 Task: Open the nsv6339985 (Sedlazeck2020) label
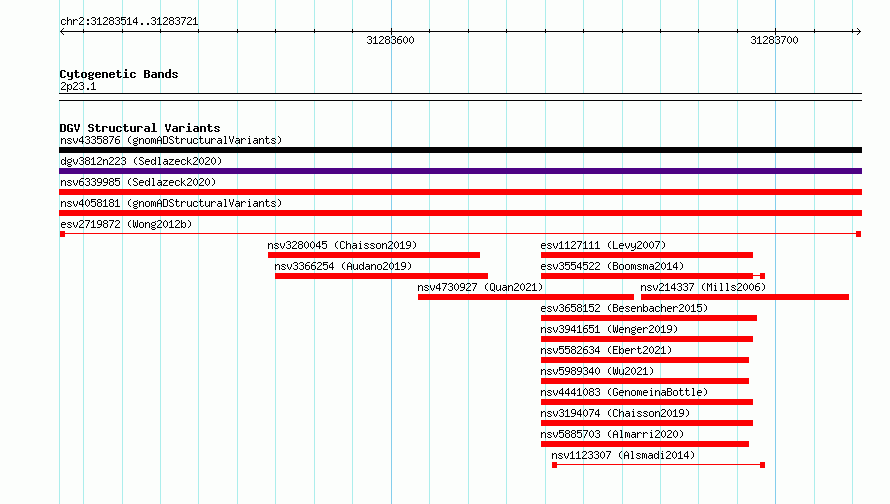(138, 182)
